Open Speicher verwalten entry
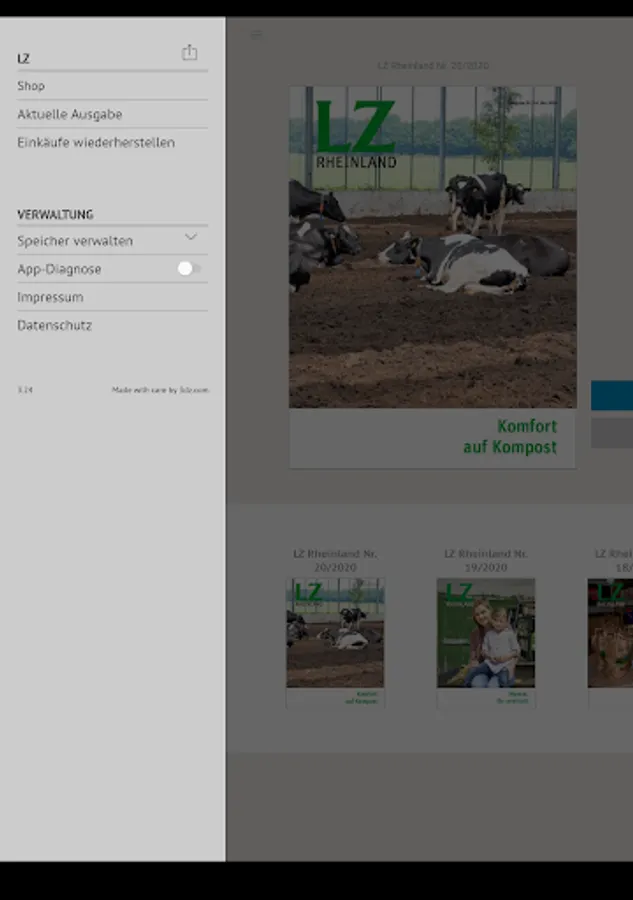This screenshot has width=633, height=900. (x=112, y=241)
